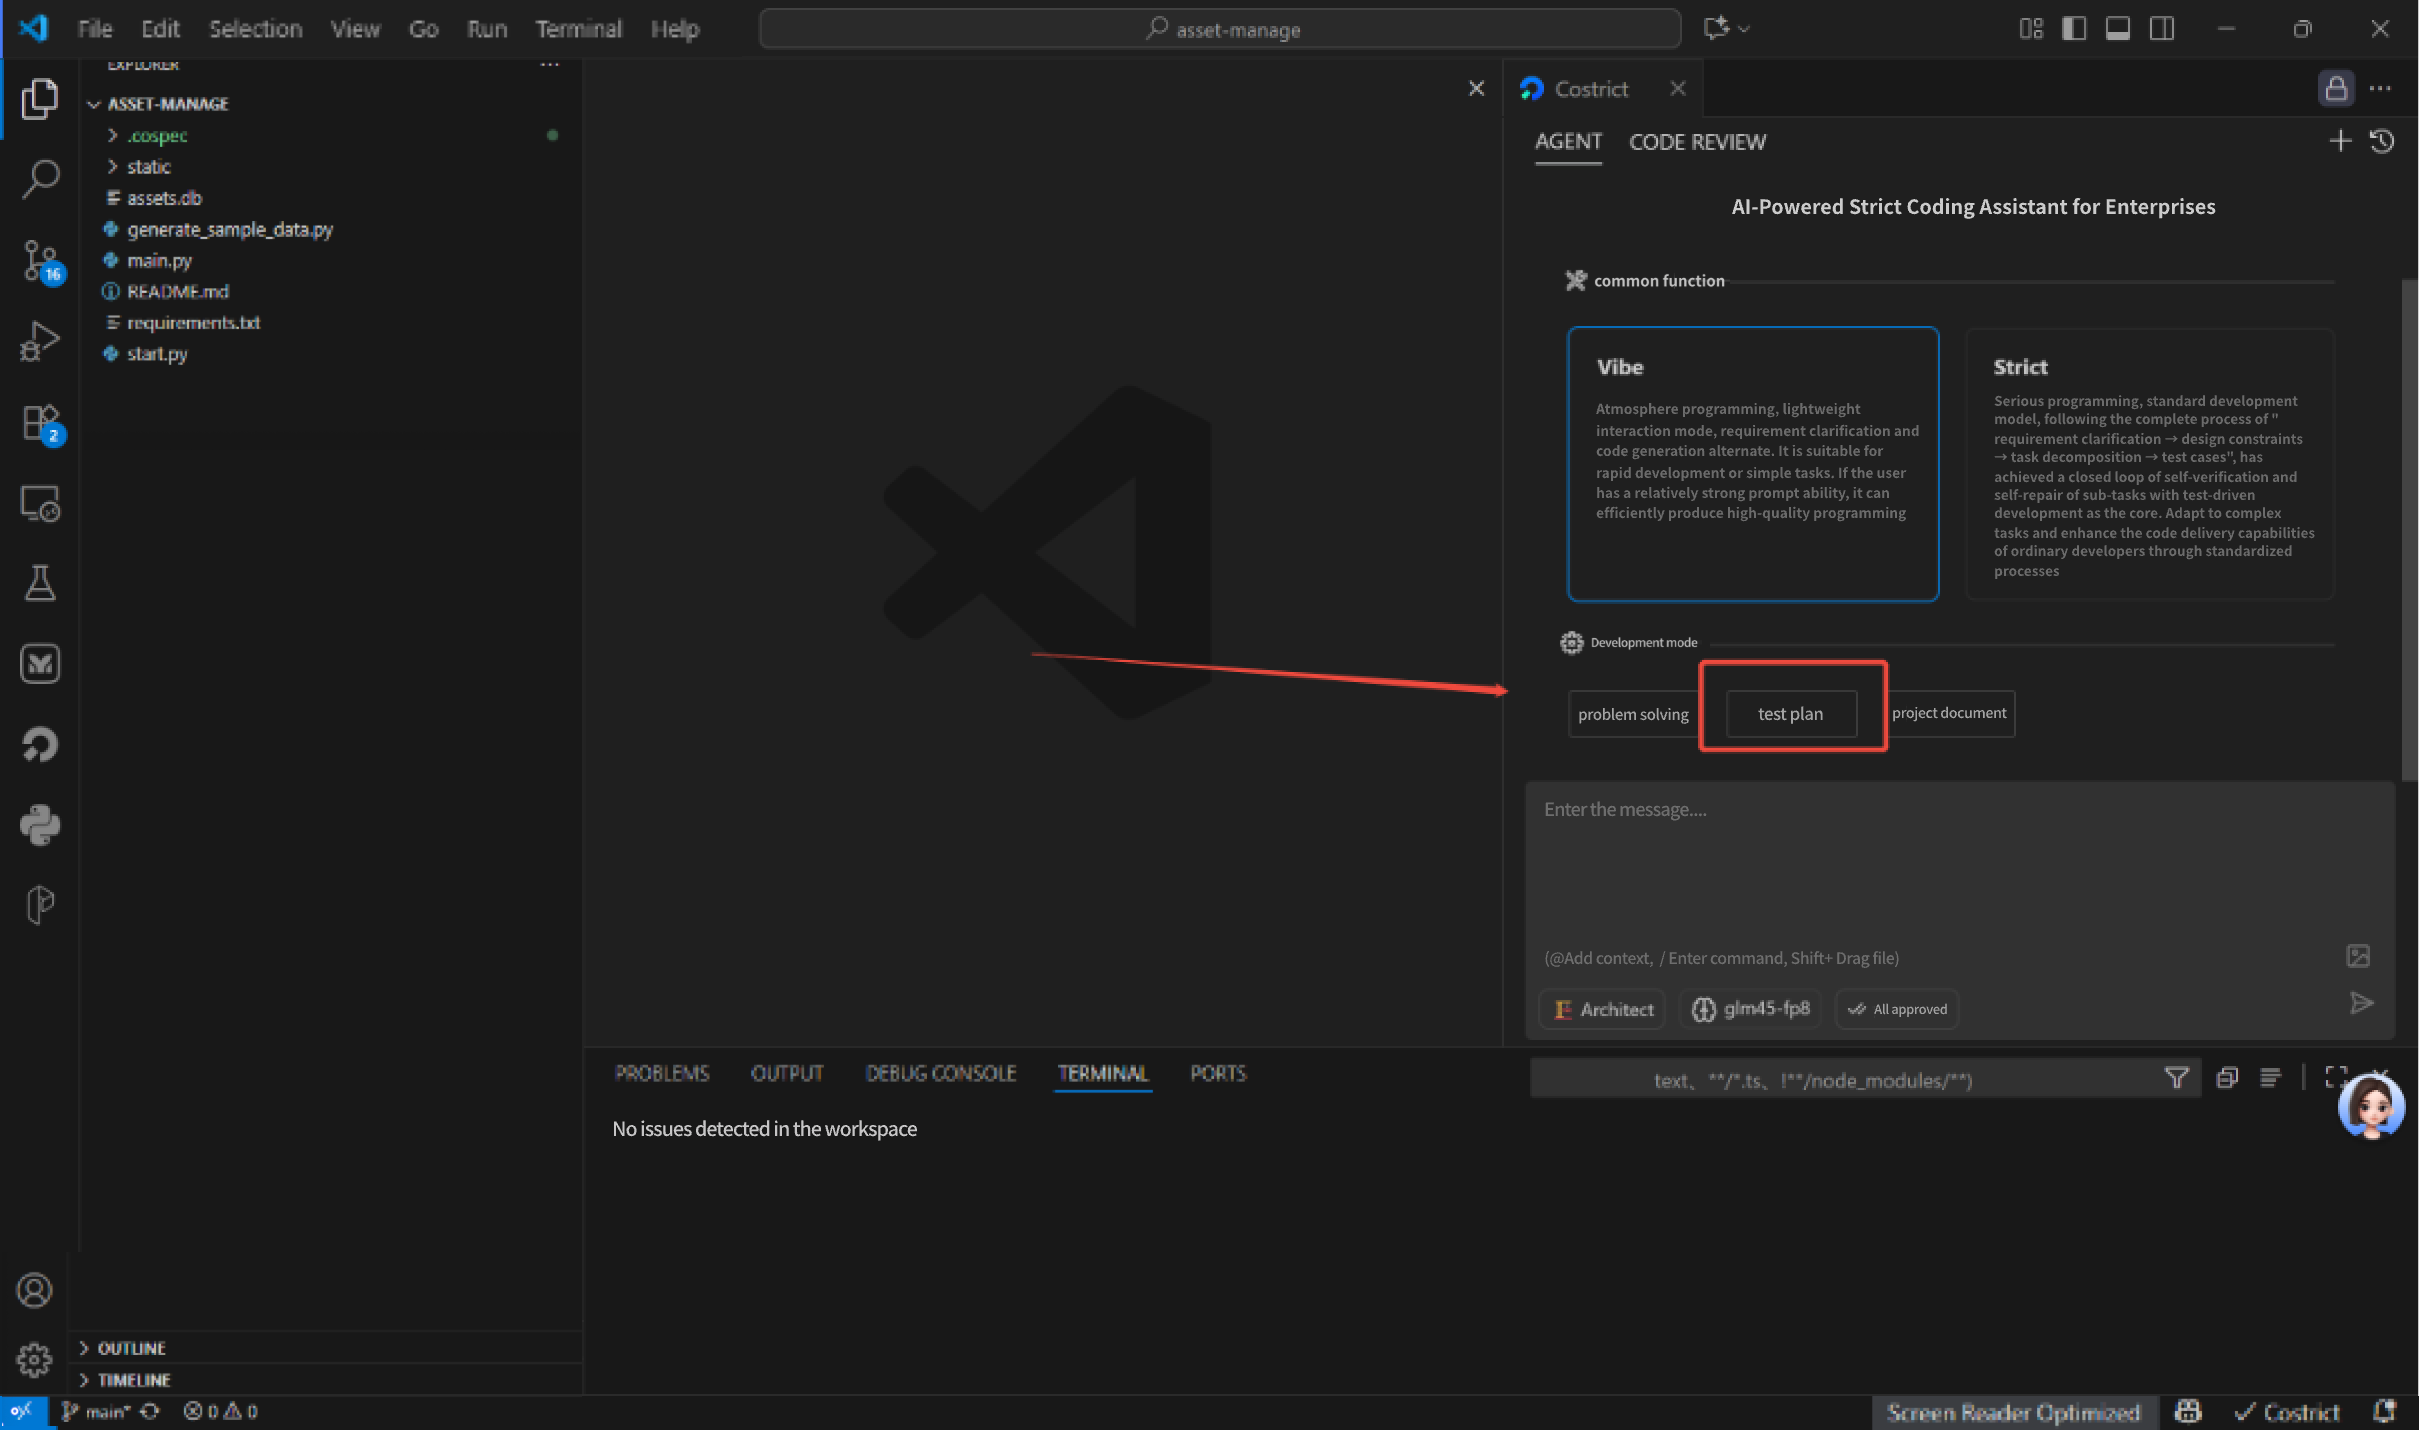The width and height of the screenshot is (2419, 1430).
Task: Toggle the primary side bar layout
Action: tap(2074, 29)
